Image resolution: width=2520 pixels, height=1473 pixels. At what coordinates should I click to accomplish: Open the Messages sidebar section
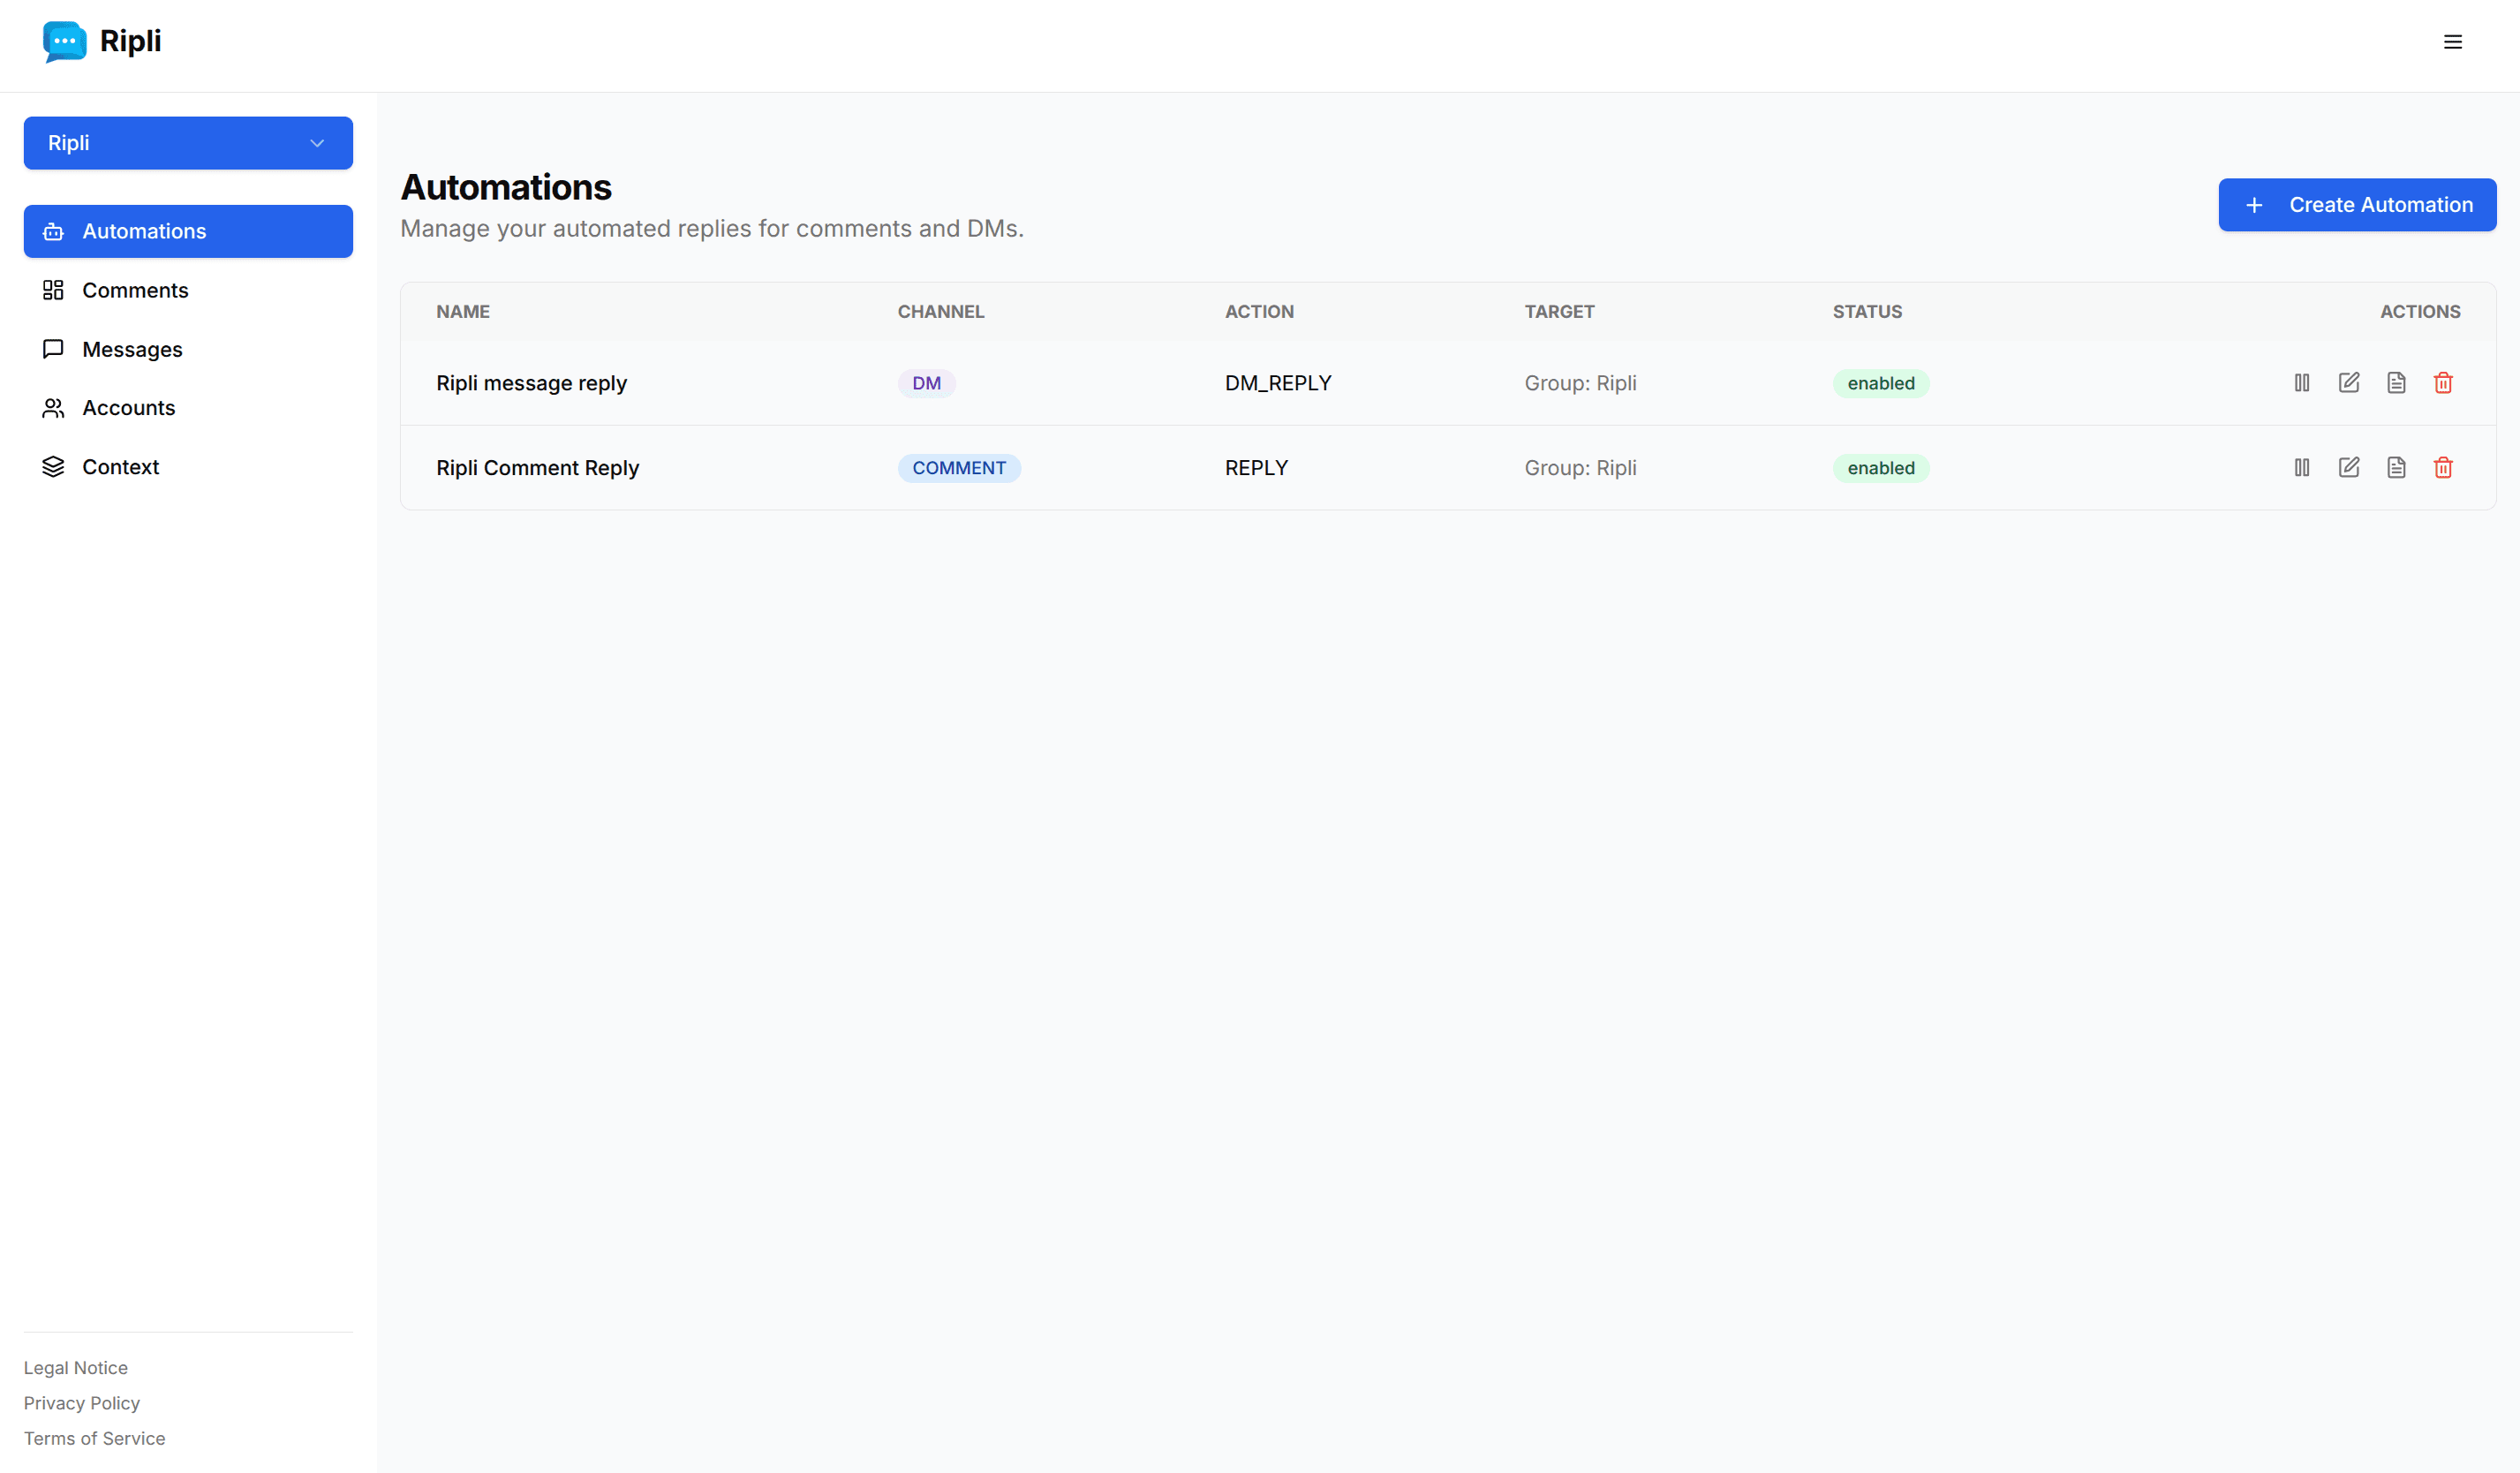tap(132, 349)
